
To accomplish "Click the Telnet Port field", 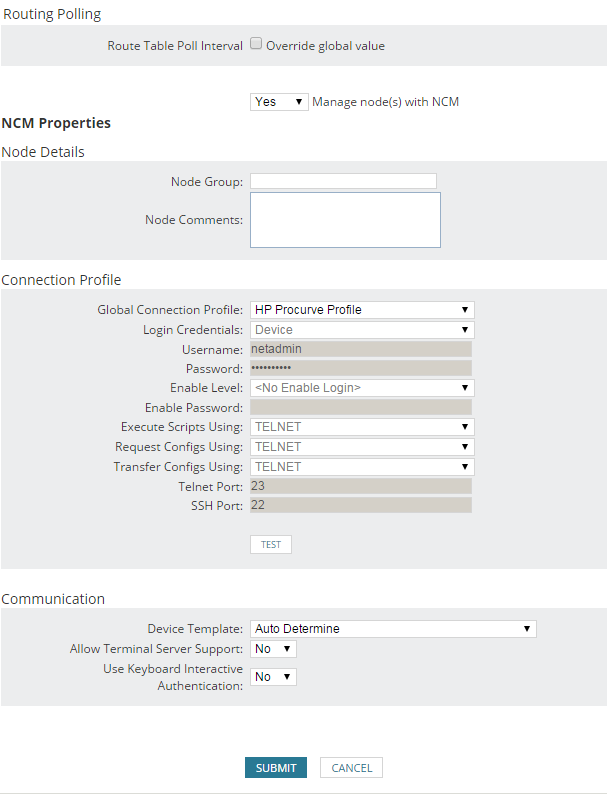I will [361, 486].
